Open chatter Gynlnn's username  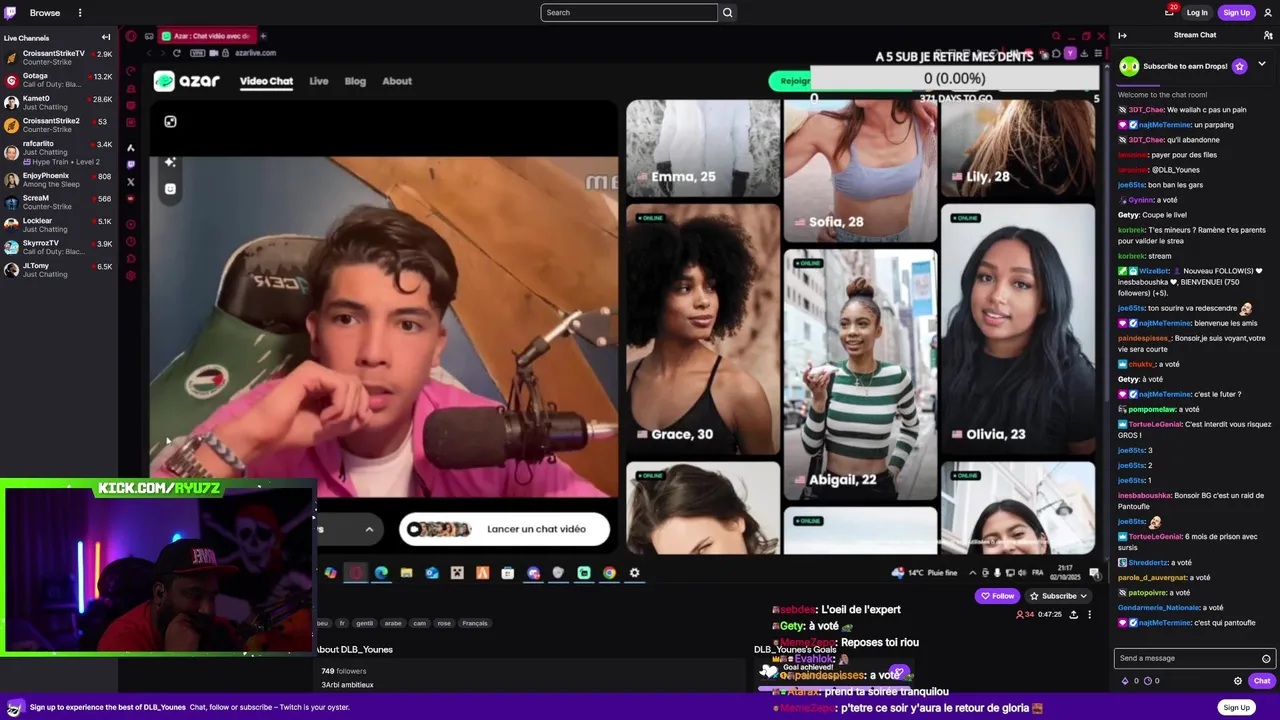coord(1141,200)
